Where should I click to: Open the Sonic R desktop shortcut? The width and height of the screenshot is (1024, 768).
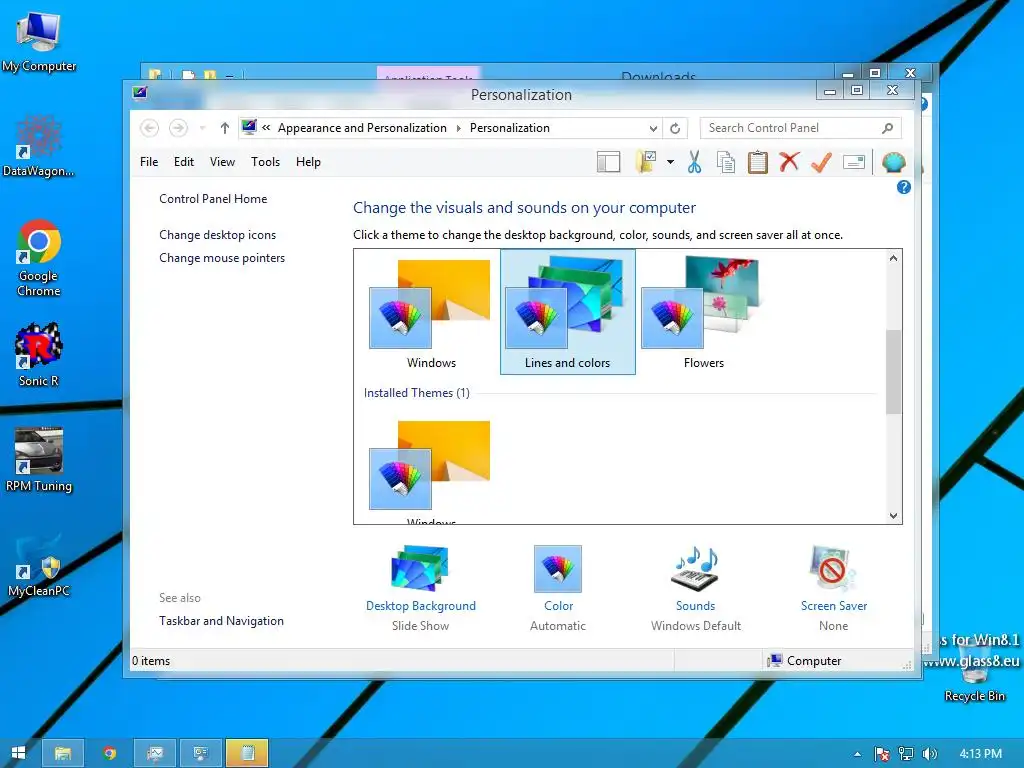(39, 355)
